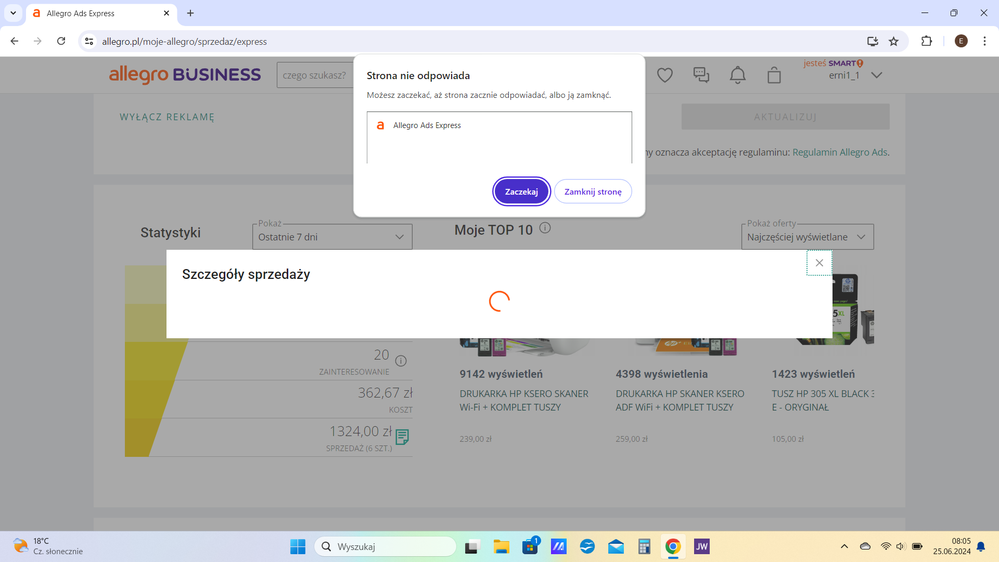Image resolution: width=999 pixels, height=562 pixels.
Task: Select the Allegro Ads Express tab
Action: (100, 13)
